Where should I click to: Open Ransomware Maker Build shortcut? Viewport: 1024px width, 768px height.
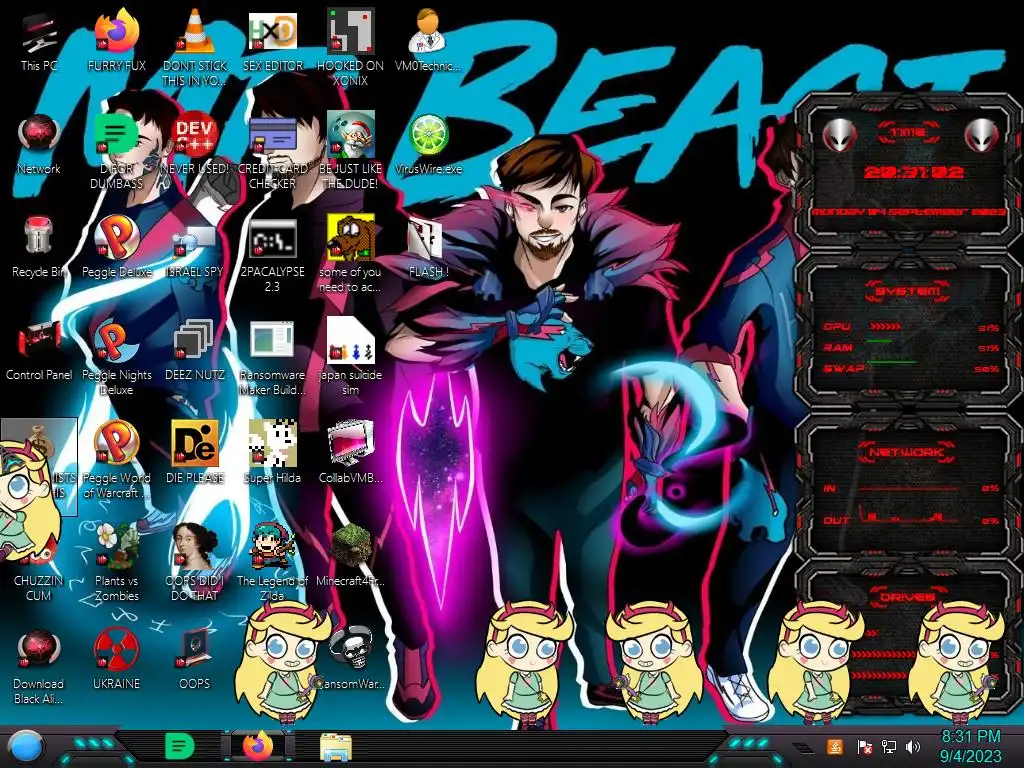coord(272,358)
